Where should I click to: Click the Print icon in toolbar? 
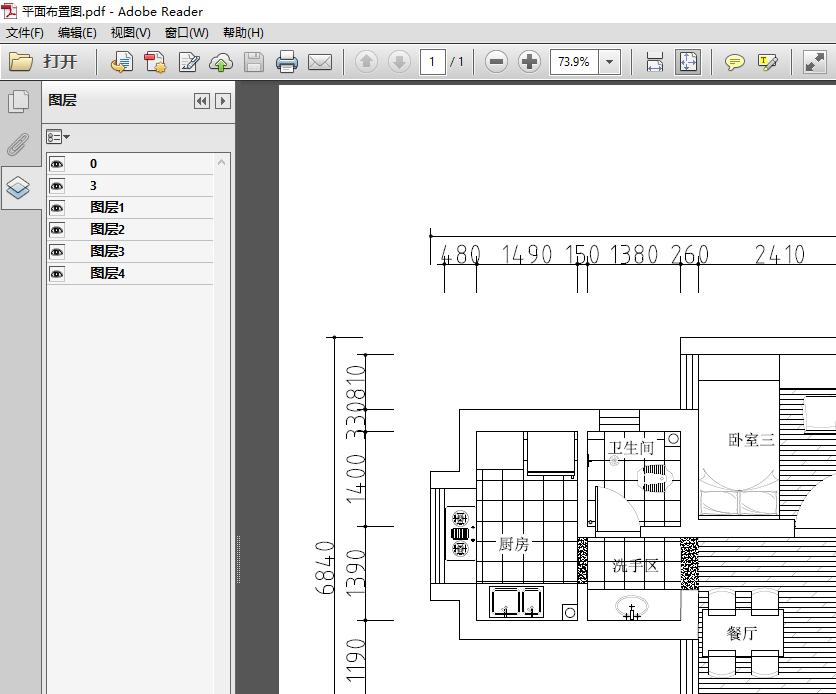pos(287,62)
